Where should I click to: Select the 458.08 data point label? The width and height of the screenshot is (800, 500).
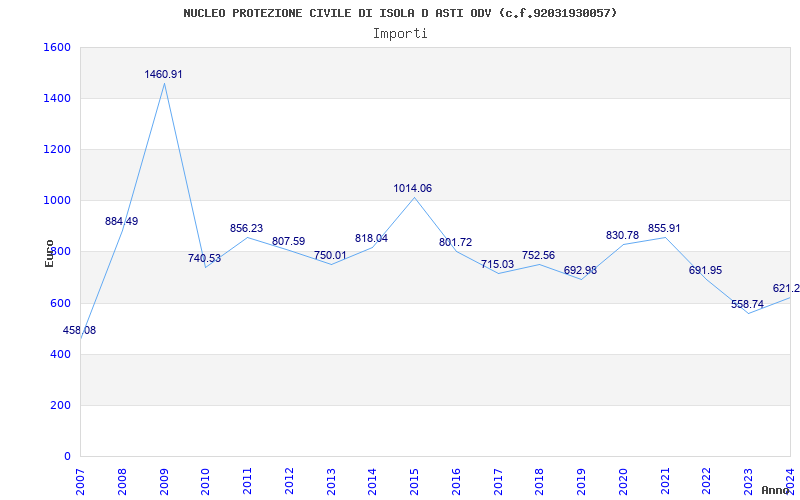click(x=79, y=331)
